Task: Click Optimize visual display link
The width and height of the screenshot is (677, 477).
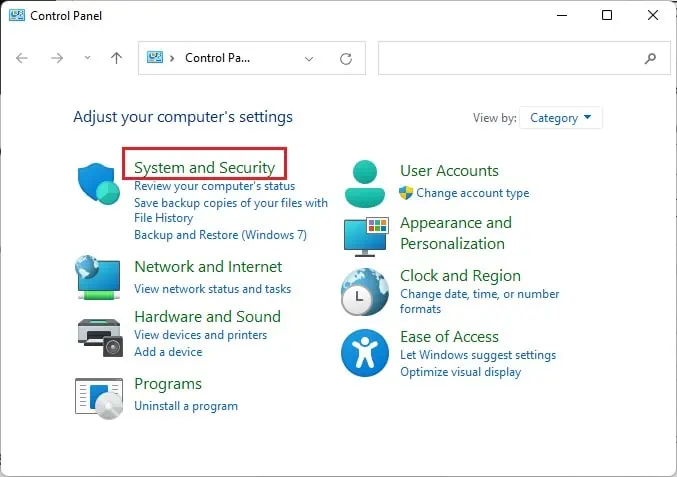Action: [x=460, y=372]
